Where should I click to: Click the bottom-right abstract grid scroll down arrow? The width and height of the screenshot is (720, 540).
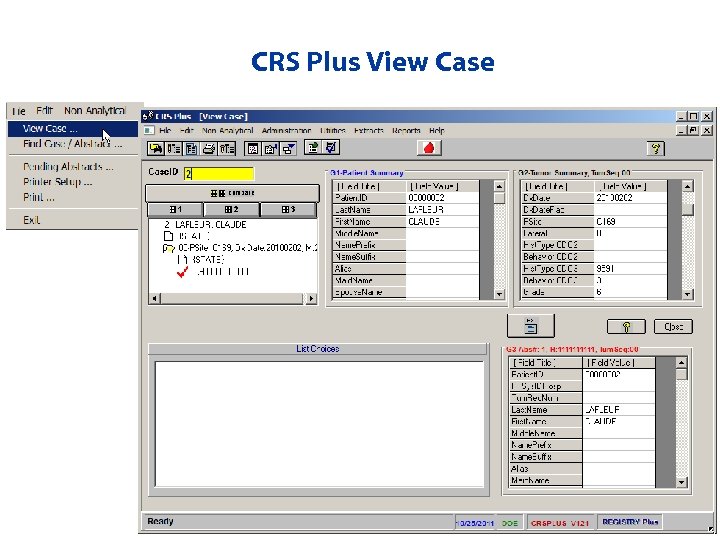pos(681,482)
